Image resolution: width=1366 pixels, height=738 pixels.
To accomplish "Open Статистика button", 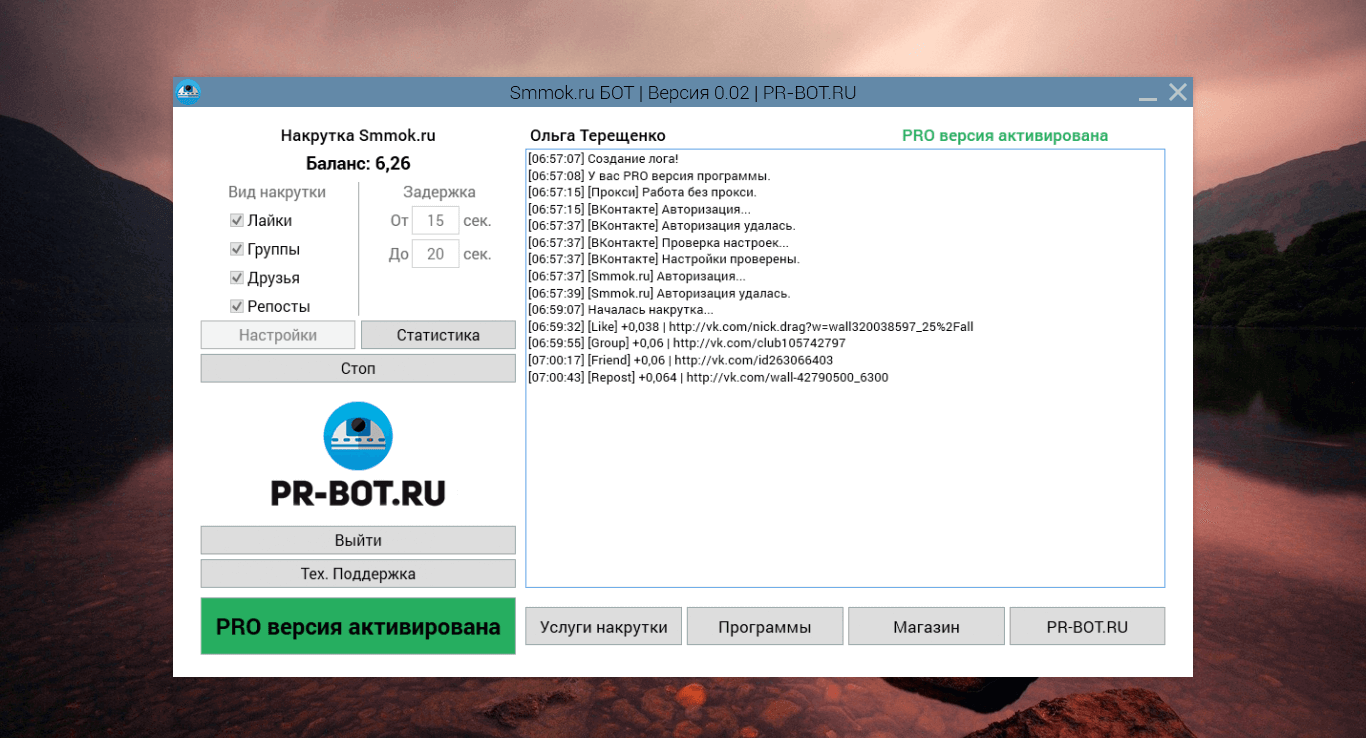I will (x=438, y=335).
